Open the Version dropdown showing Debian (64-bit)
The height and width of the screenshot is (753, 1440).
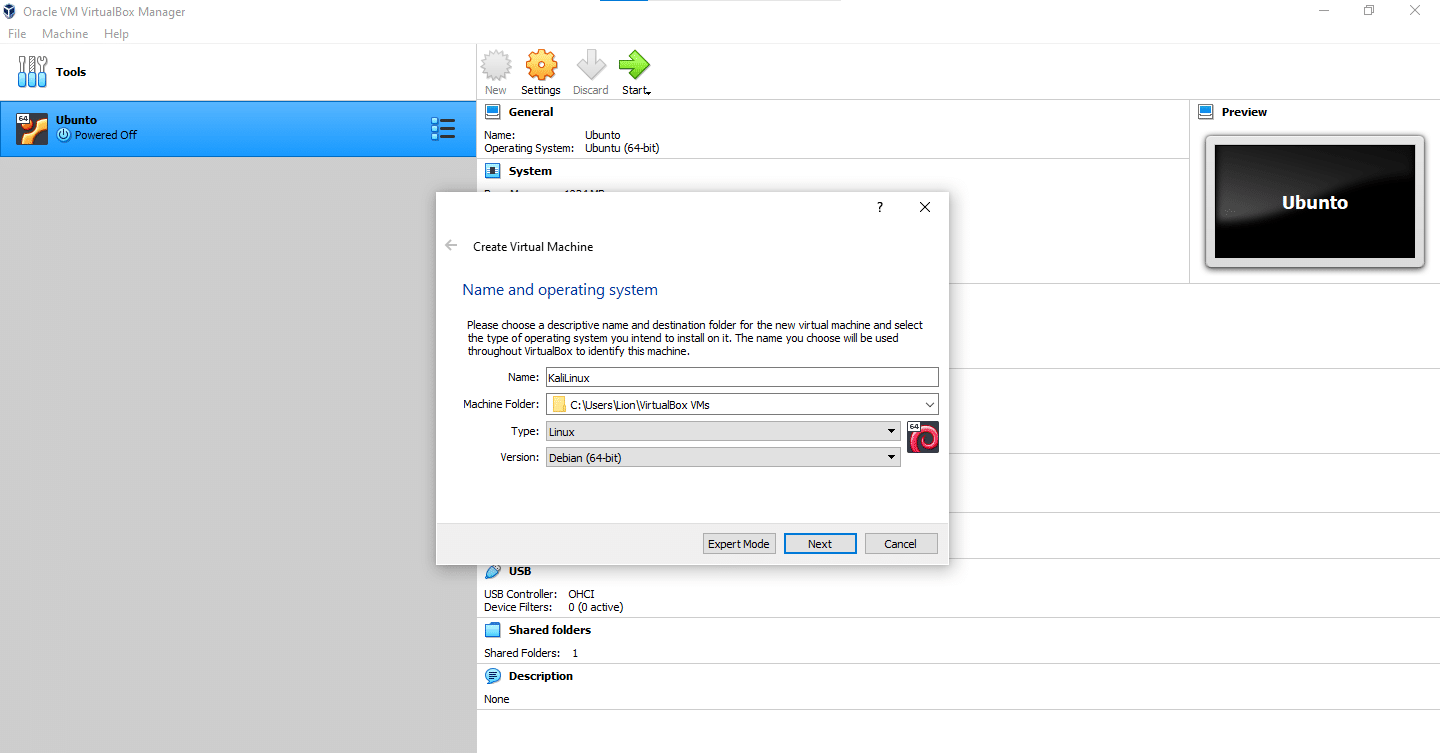[723, 457]
